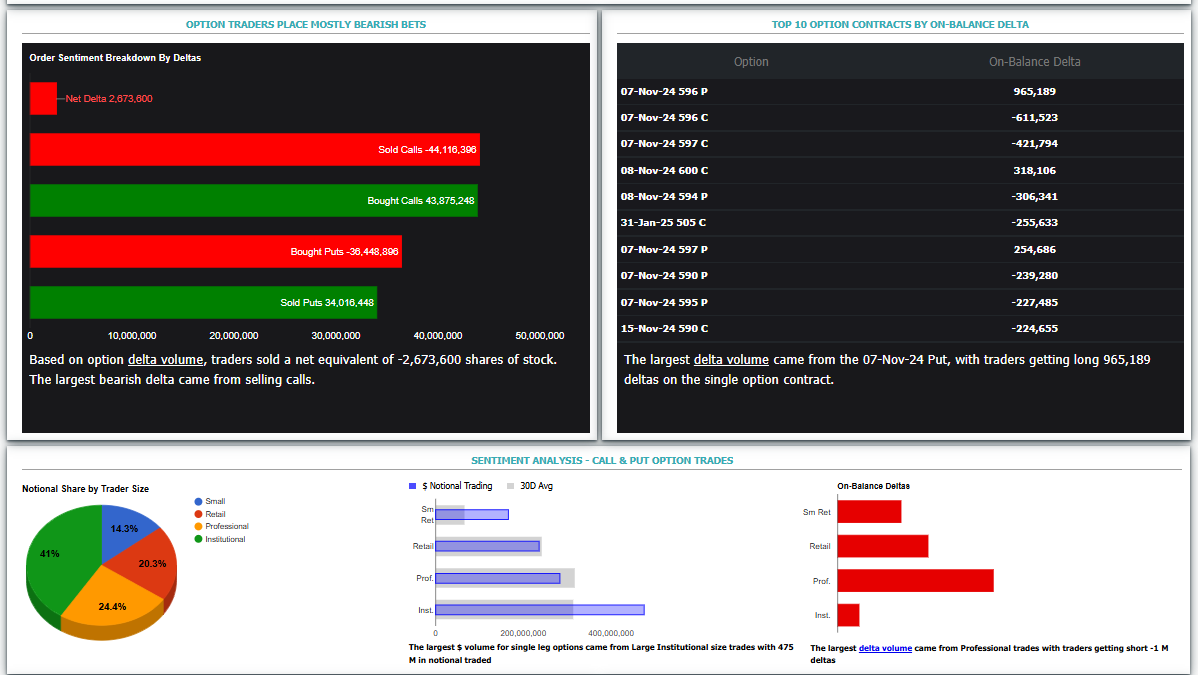
Task: Click Order Sentiment Breakdown By Deltas title
Action: 115,57
